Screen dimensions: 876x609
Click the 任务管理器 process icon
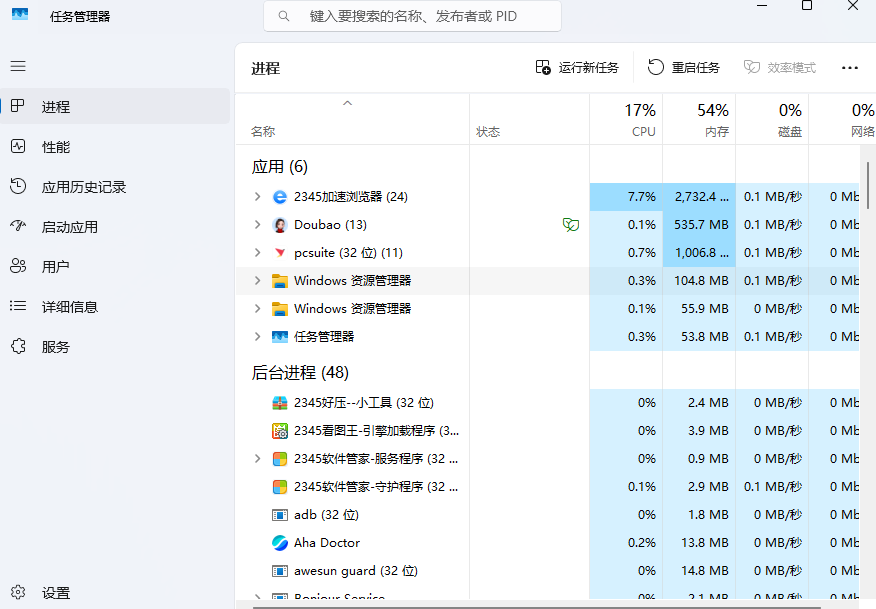tap(279, 336)
